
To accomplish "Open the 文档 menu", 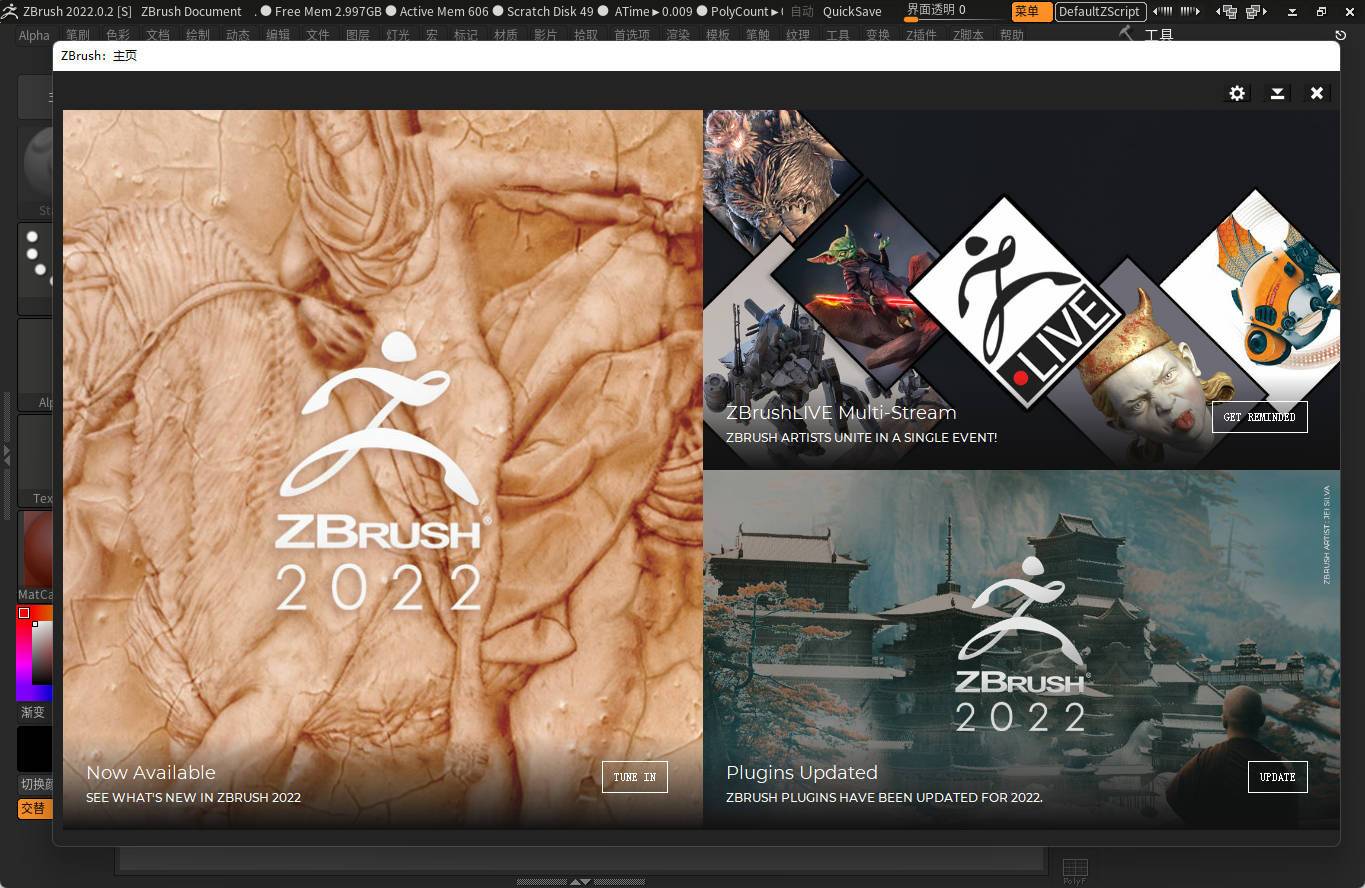I will pos(158,35).
